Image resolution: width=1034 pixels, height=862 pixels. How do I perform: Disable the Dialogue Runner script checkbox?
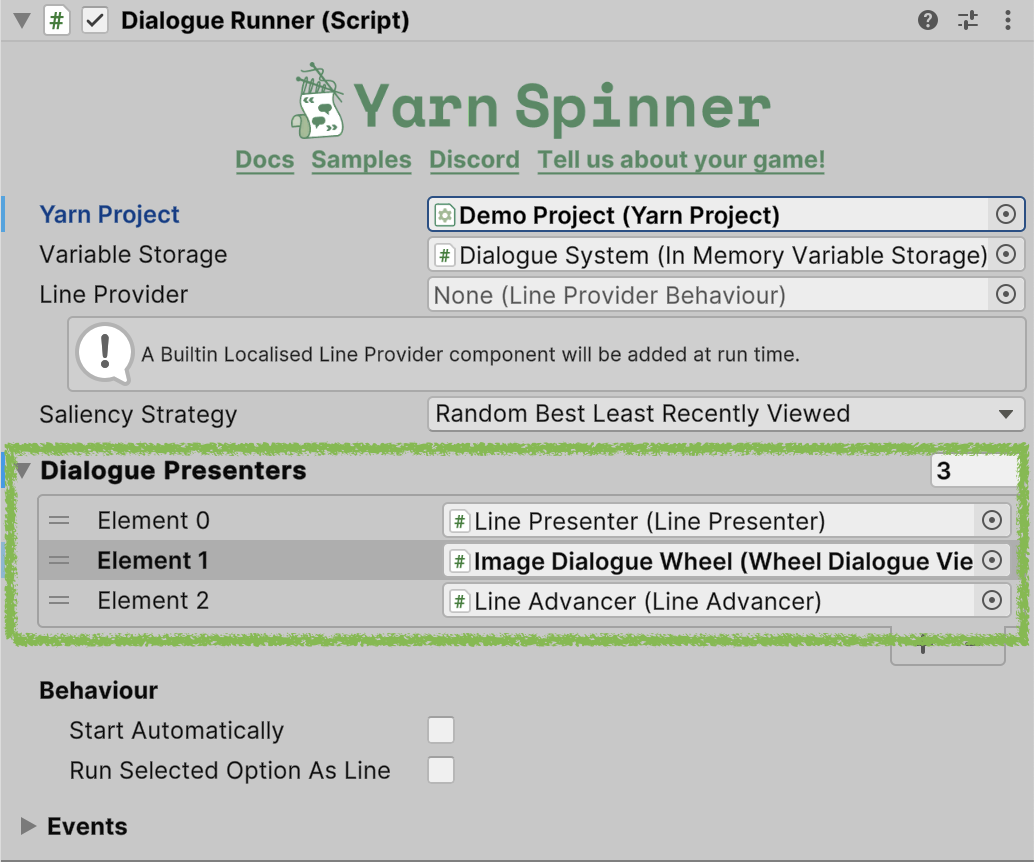pyautogui.click(x=95, y=20)
